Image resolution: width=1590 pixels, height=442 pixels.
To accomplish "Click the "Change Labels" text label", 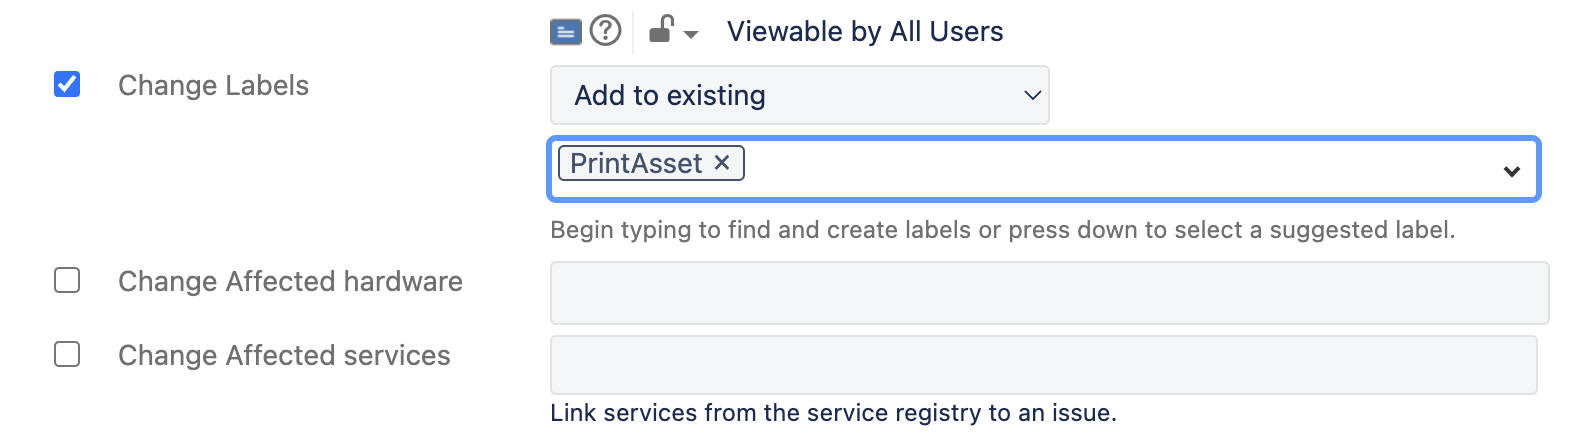I will click(213, 86).
